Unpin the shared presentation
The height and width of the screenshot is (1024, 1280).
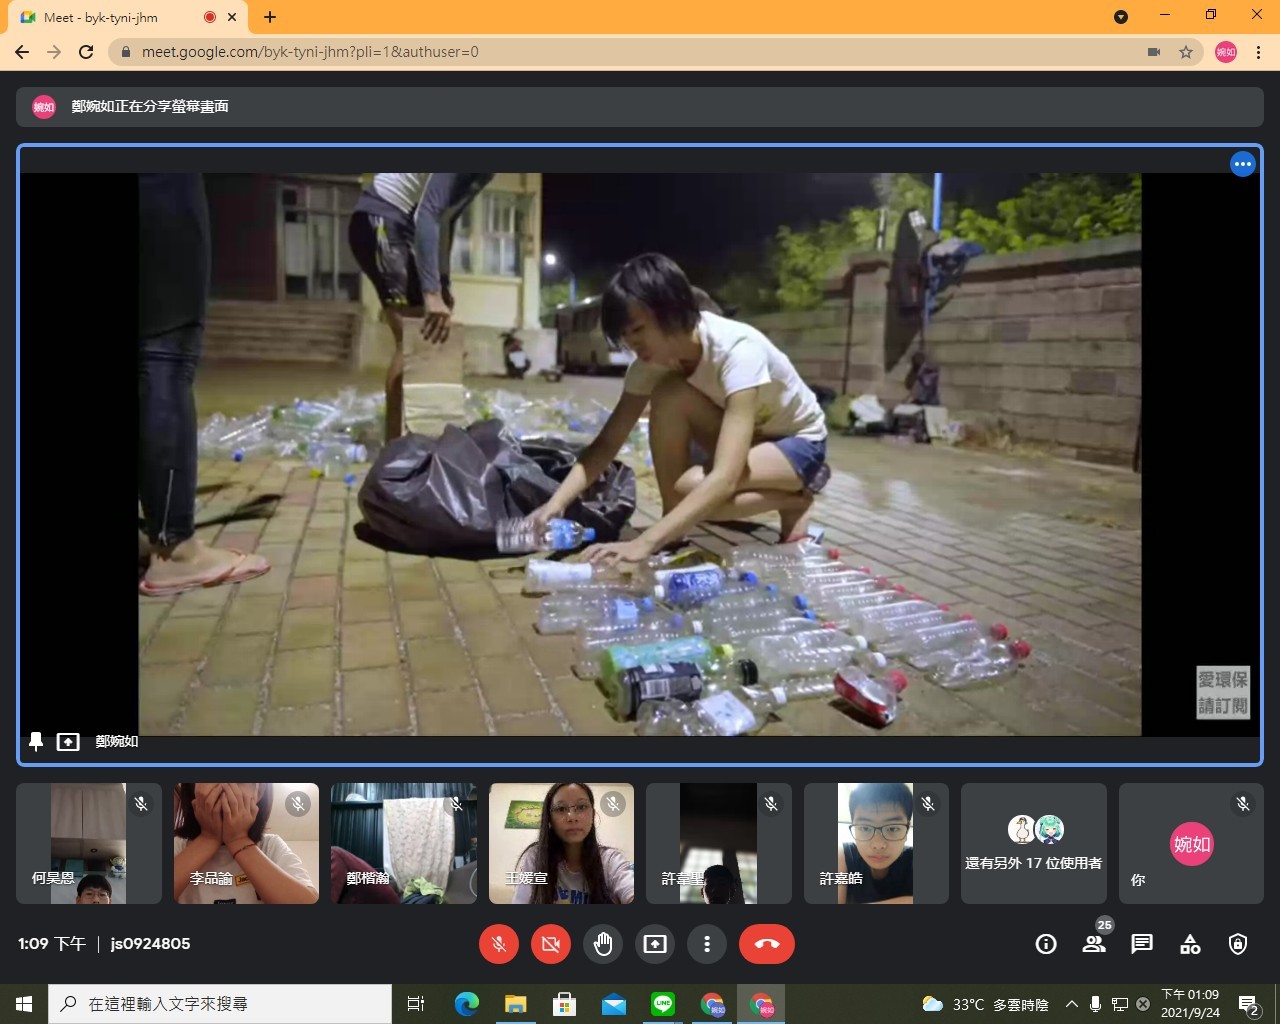coord(36,742)
